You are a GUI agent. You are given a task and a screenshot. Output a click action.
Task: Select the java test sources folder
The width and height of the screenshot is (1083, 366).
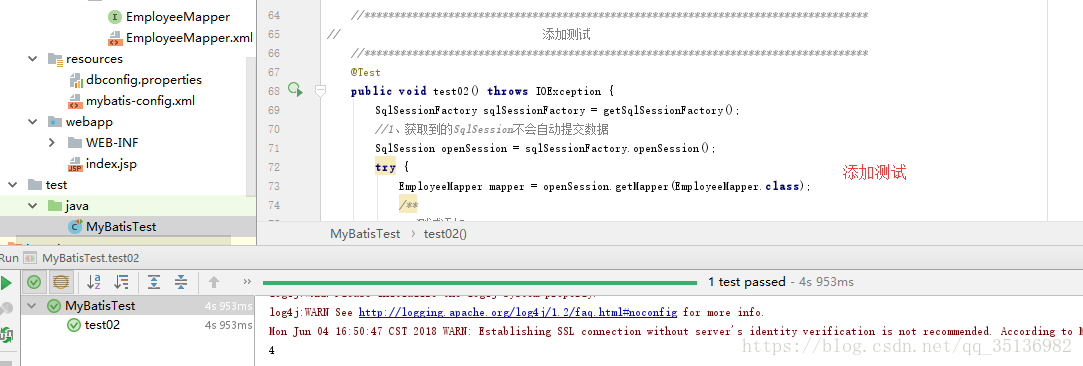point(77,206)
